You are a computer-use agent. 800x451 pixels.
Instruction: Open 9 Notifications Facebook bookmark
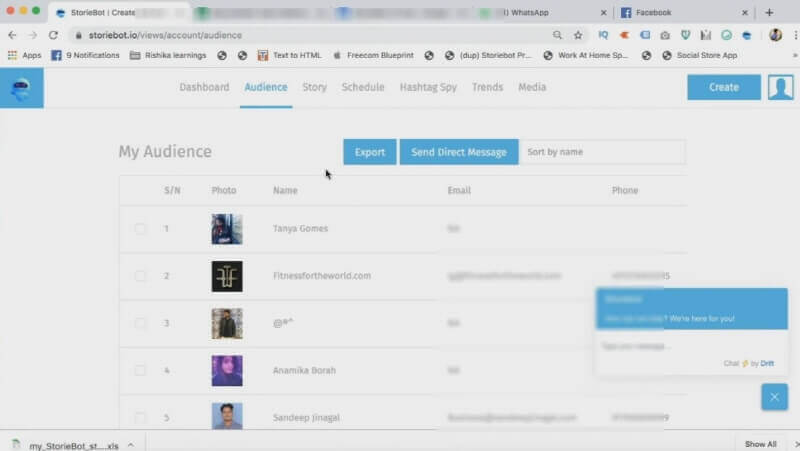85,55
